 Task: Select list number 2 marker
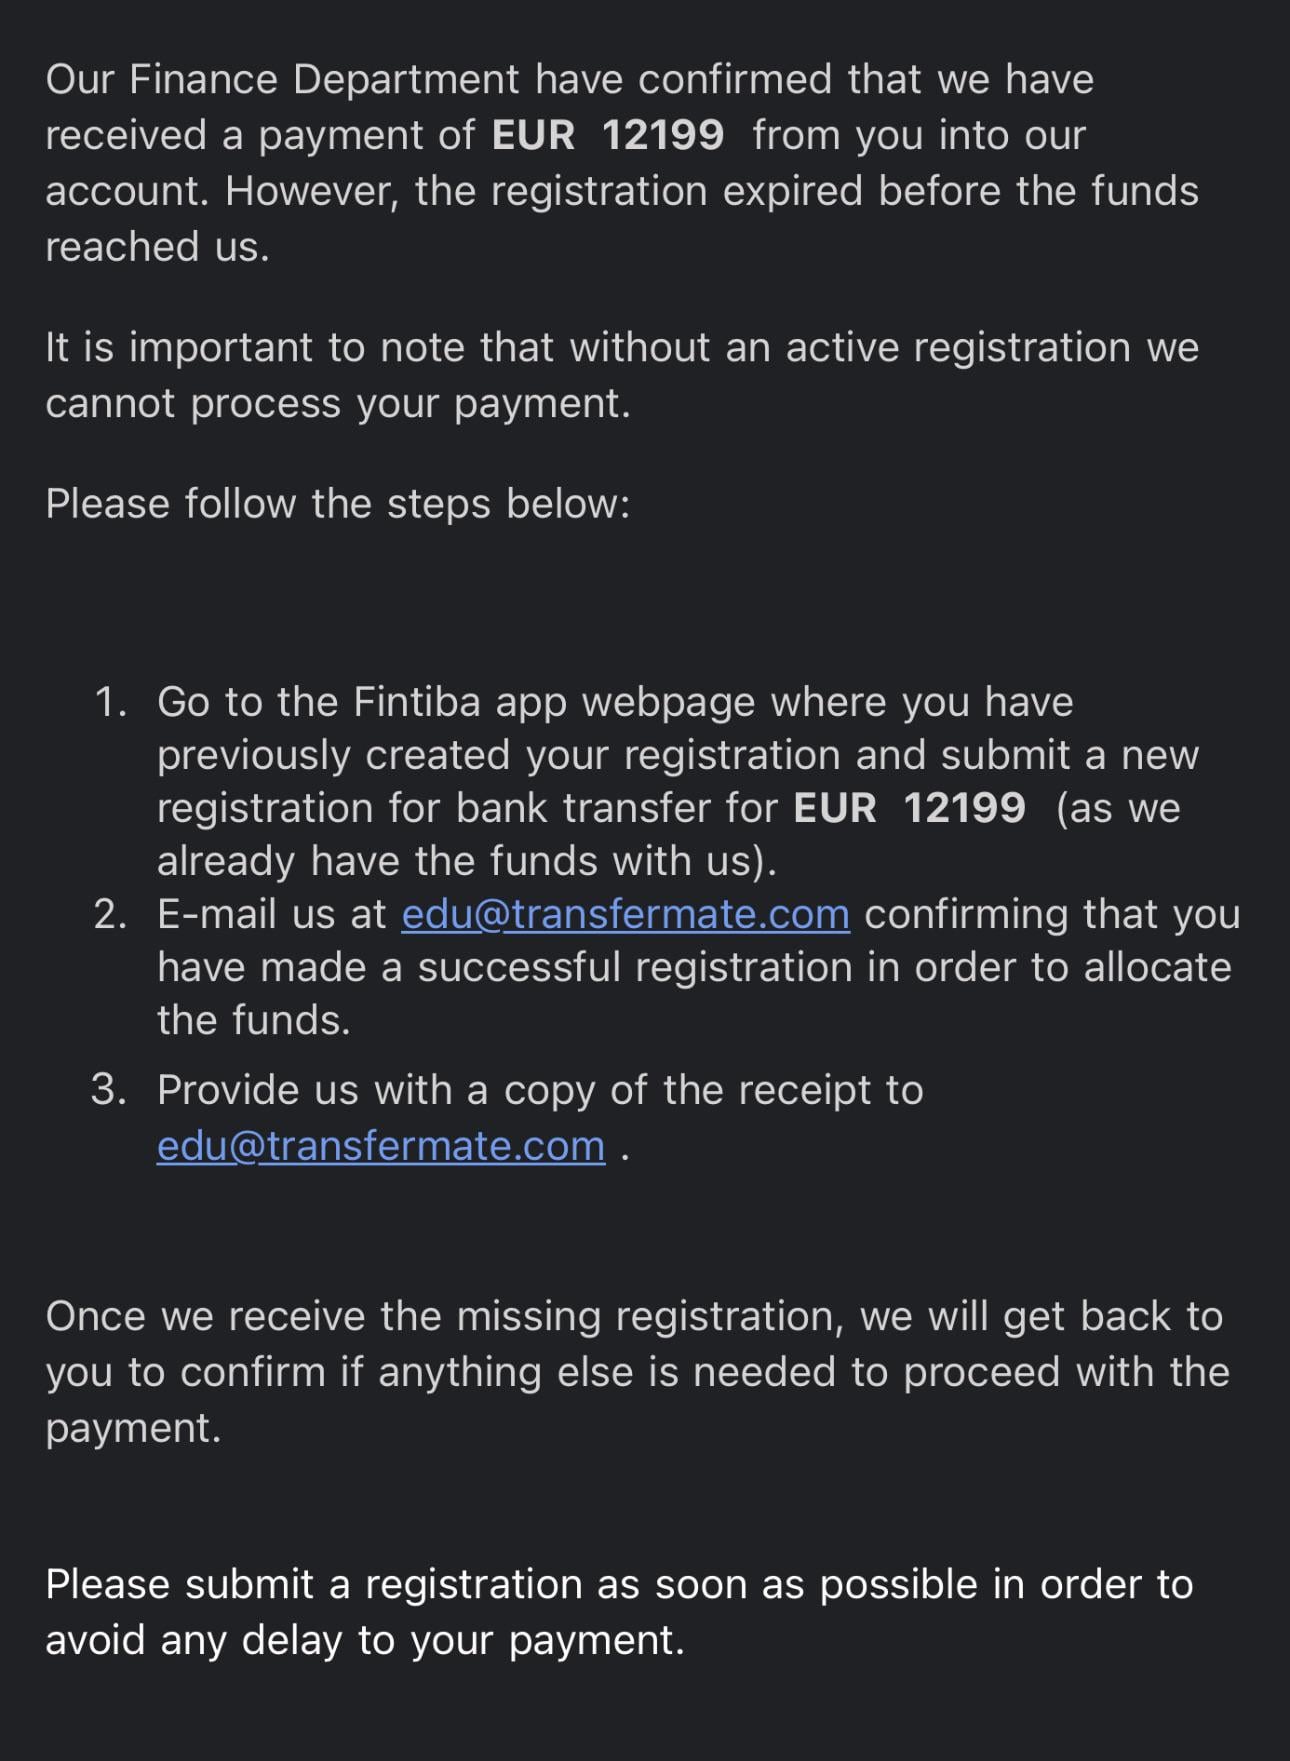click(110, 915)
